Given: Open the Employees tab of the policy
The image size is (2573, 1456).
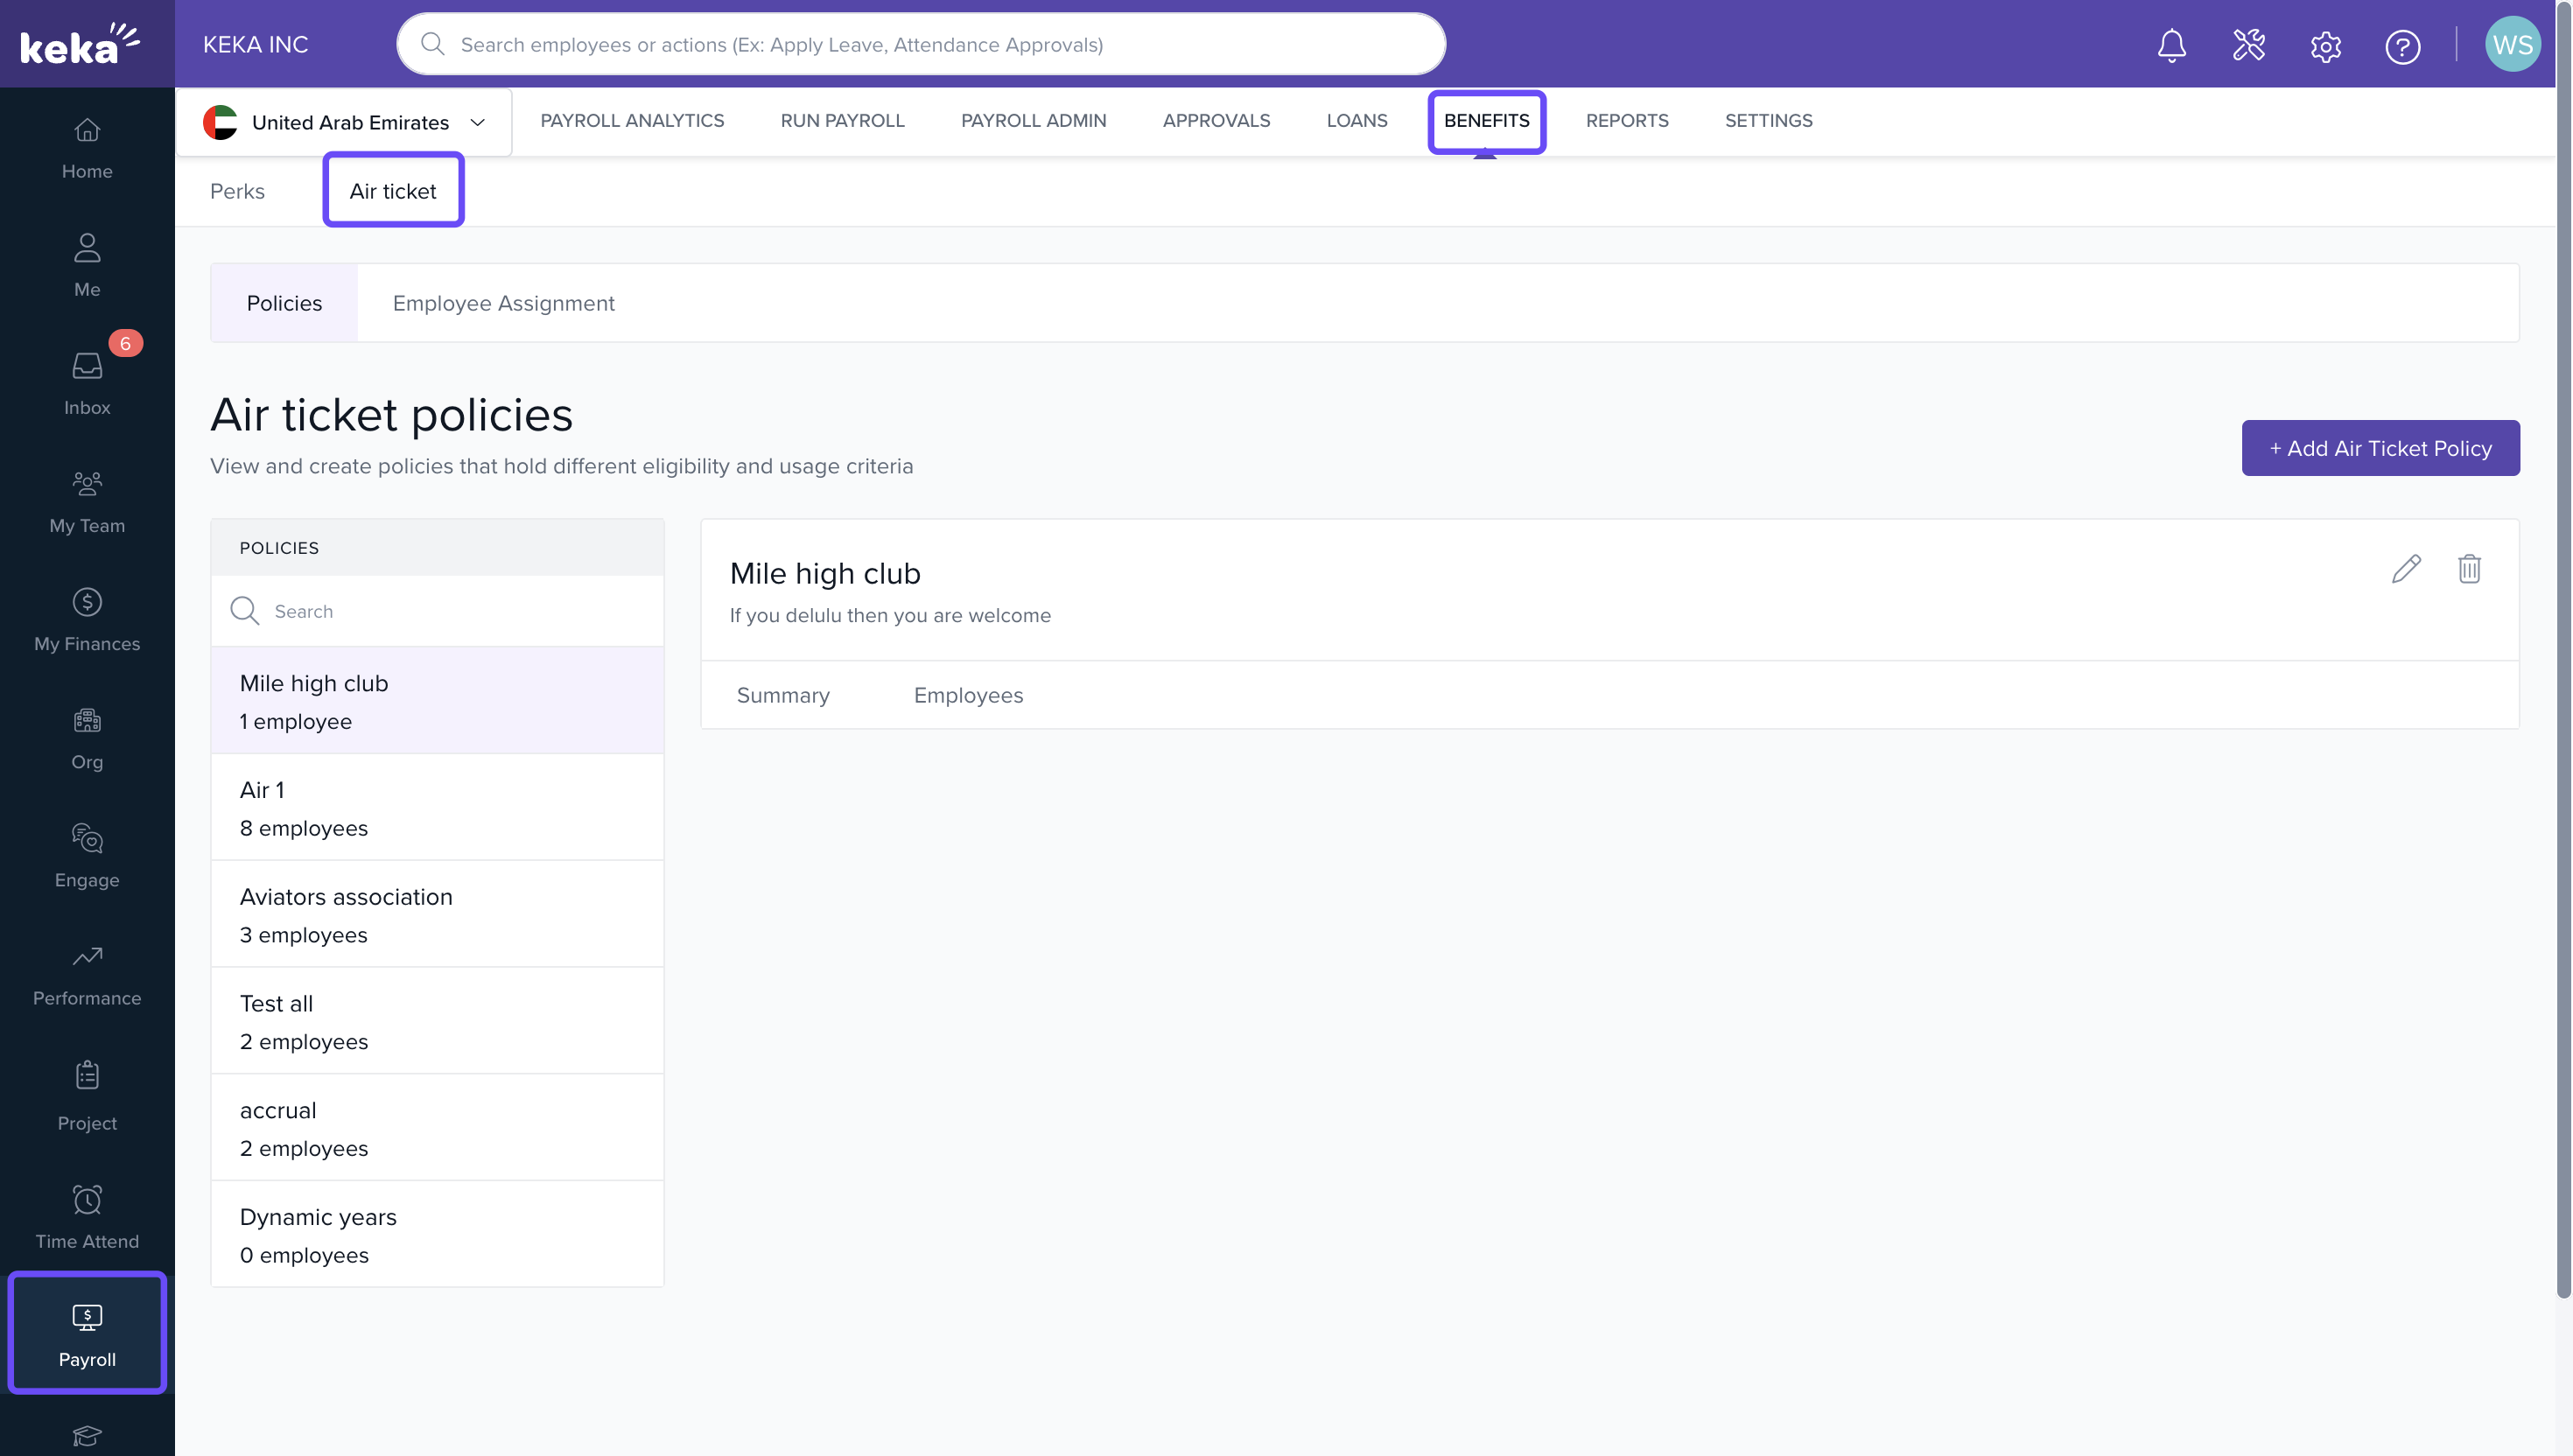Looking at the screenshot, I should [x=968, y=695].
